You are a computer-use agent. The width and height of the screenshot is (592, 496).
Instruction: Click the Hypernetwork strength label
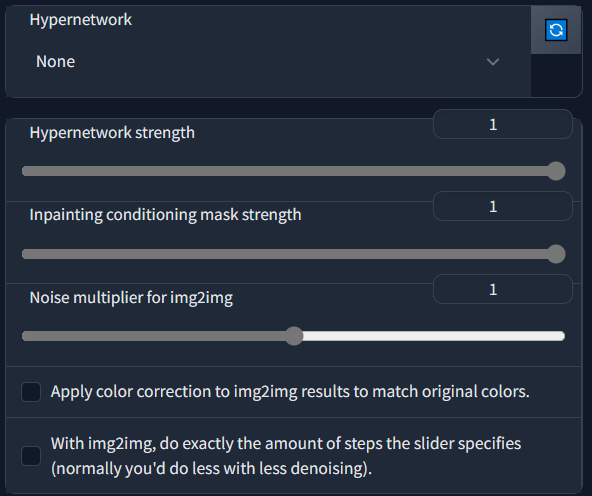[x=112, y=133]
